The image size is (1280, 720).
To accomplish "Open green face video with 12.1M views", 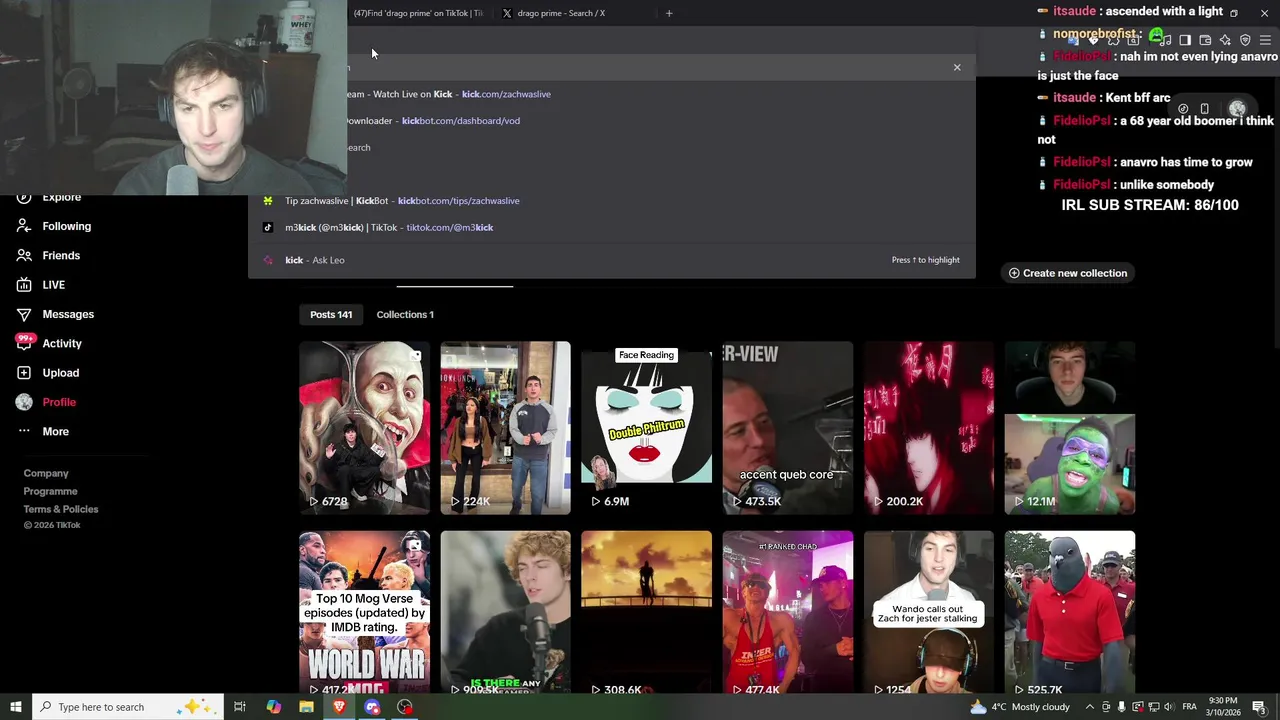I will click(x=1069, y=428).
